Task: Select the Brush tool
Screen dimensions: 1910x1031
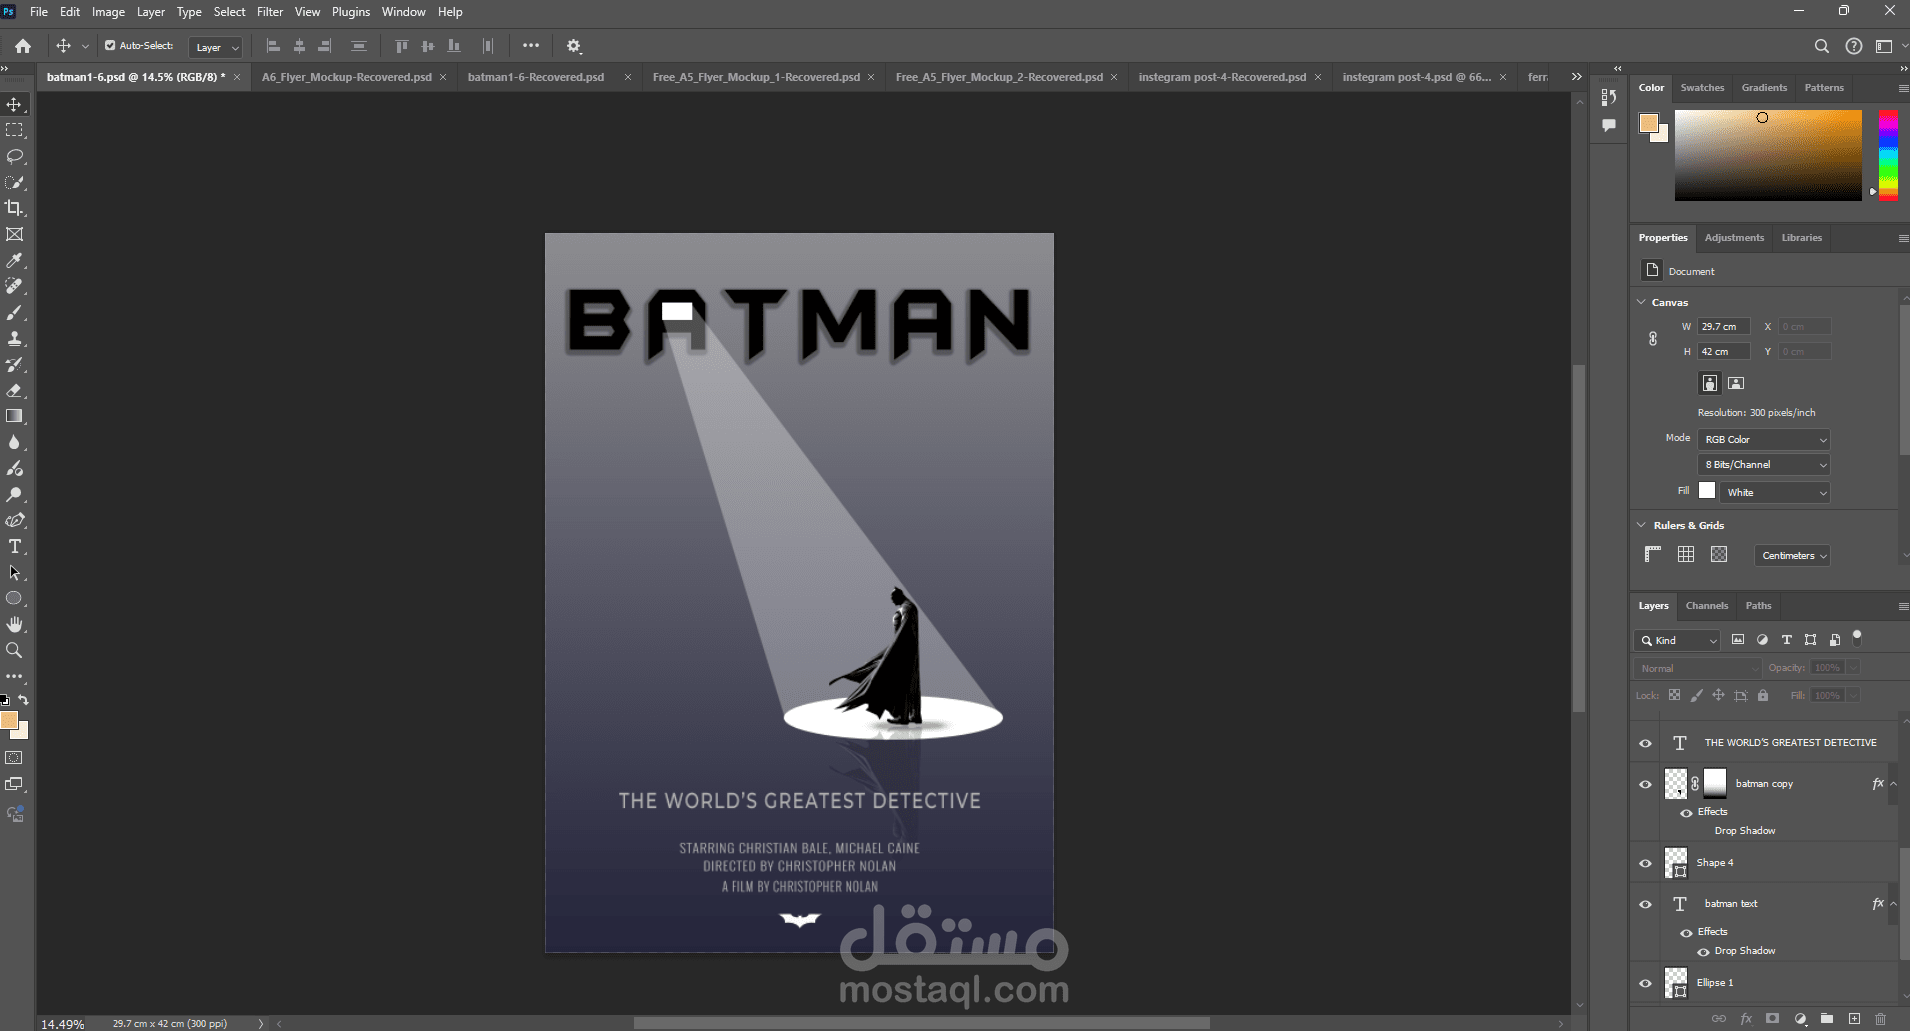Action: (x=15, y=312)
